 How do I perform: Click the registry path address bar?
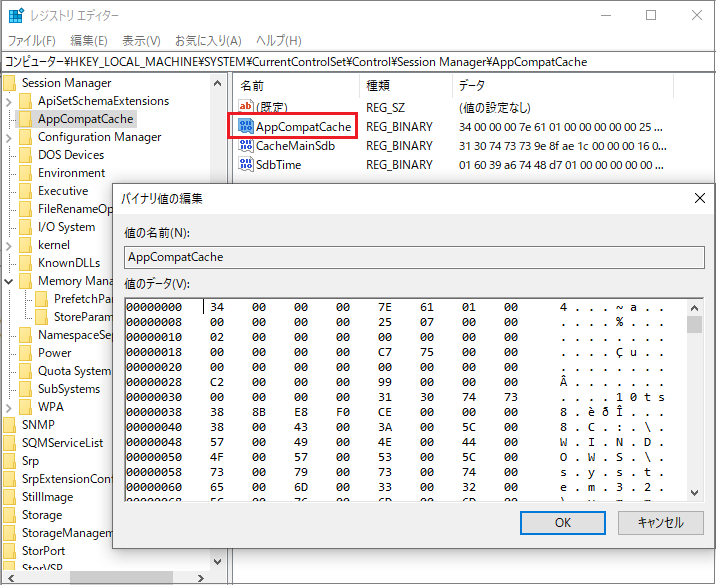(358, 62)
